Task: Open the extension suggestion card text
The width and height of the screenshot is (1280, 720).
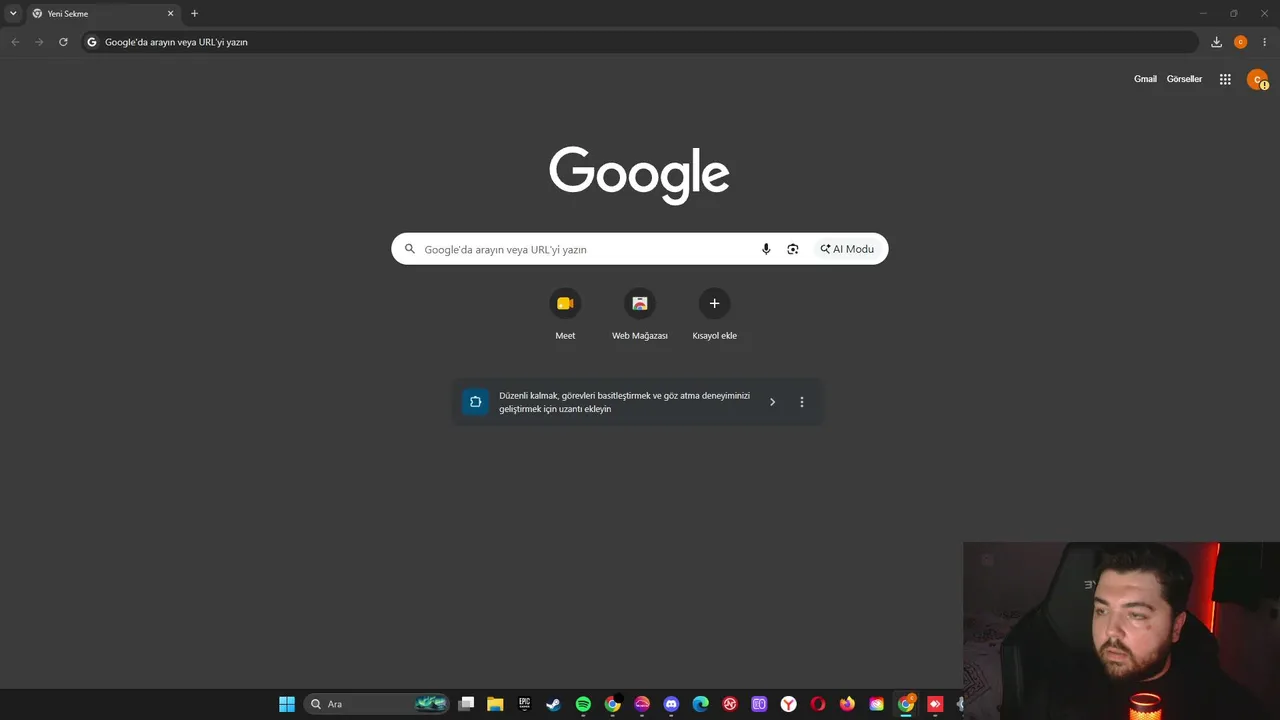Action: tap(624, 402)
